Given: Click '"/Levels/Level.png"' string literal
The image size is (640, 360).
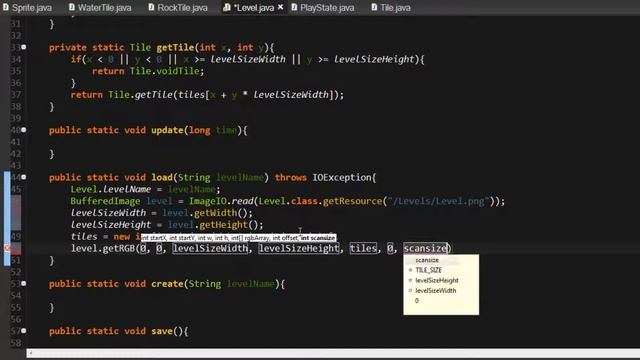Looking at the screenshot, I should [438, 201].
